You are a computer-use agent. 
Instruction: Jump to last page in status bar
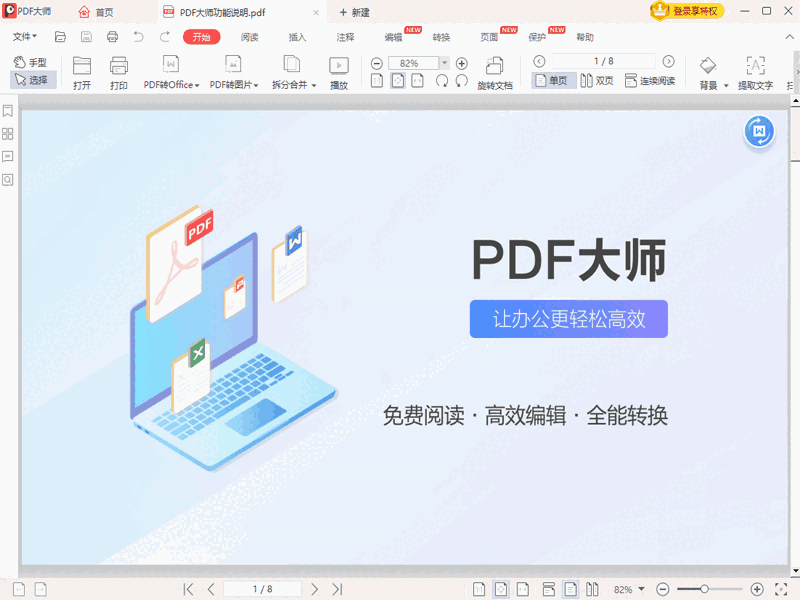(x=337, y=589)
